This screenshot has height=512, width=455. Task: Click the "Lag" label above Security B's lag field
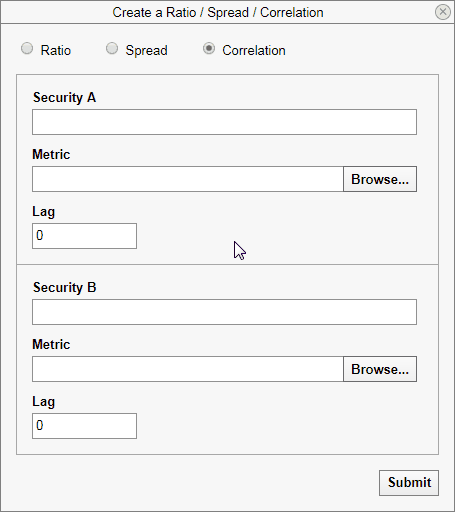(x=44, y=402)
